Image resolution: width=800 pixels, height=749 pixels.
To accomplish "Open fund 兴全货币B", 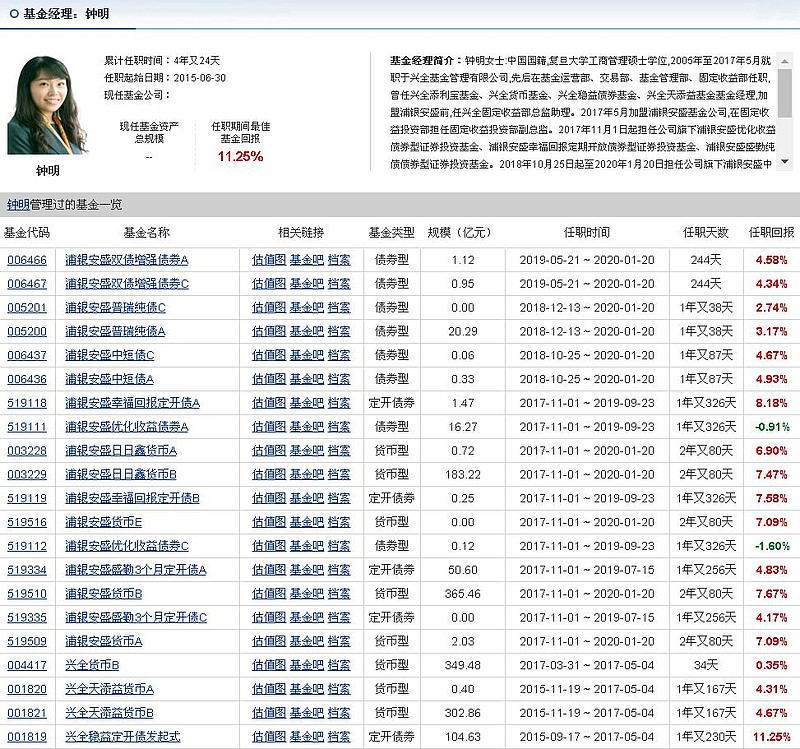I will [92, 665].
